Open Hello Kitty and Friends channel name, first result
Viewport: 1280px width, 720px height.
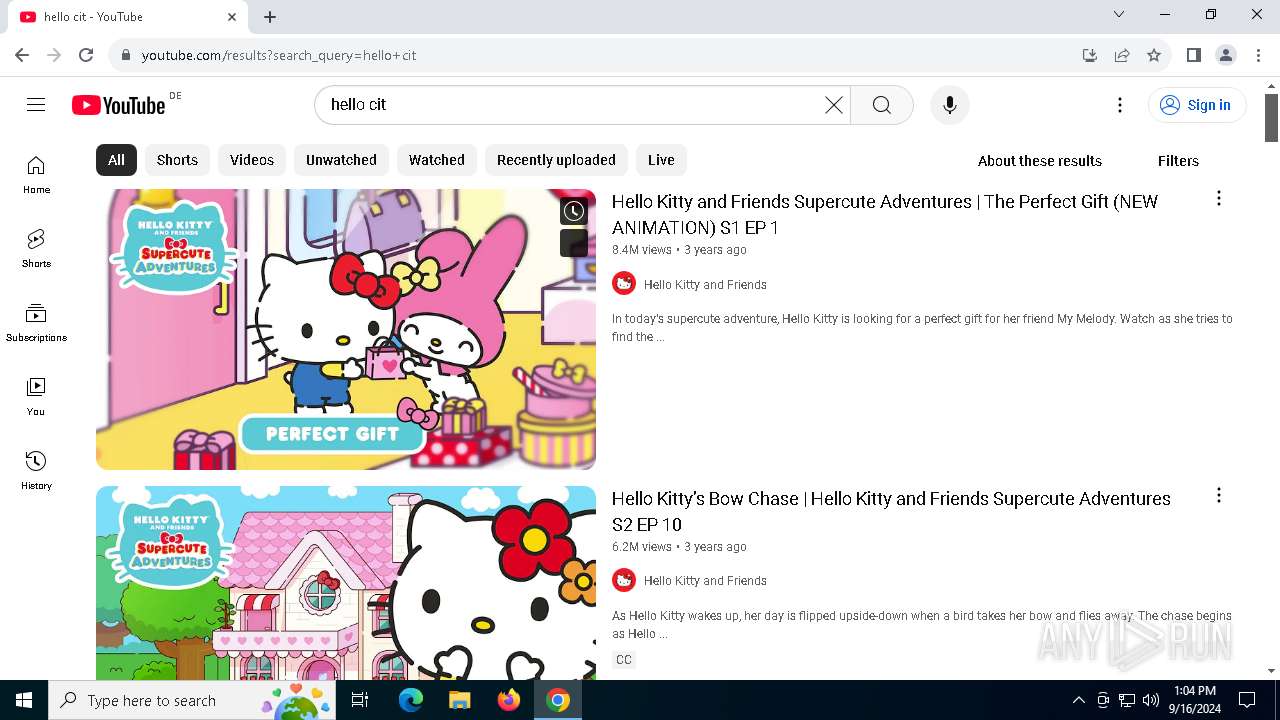pyautogui.click(x=705, y=285)
